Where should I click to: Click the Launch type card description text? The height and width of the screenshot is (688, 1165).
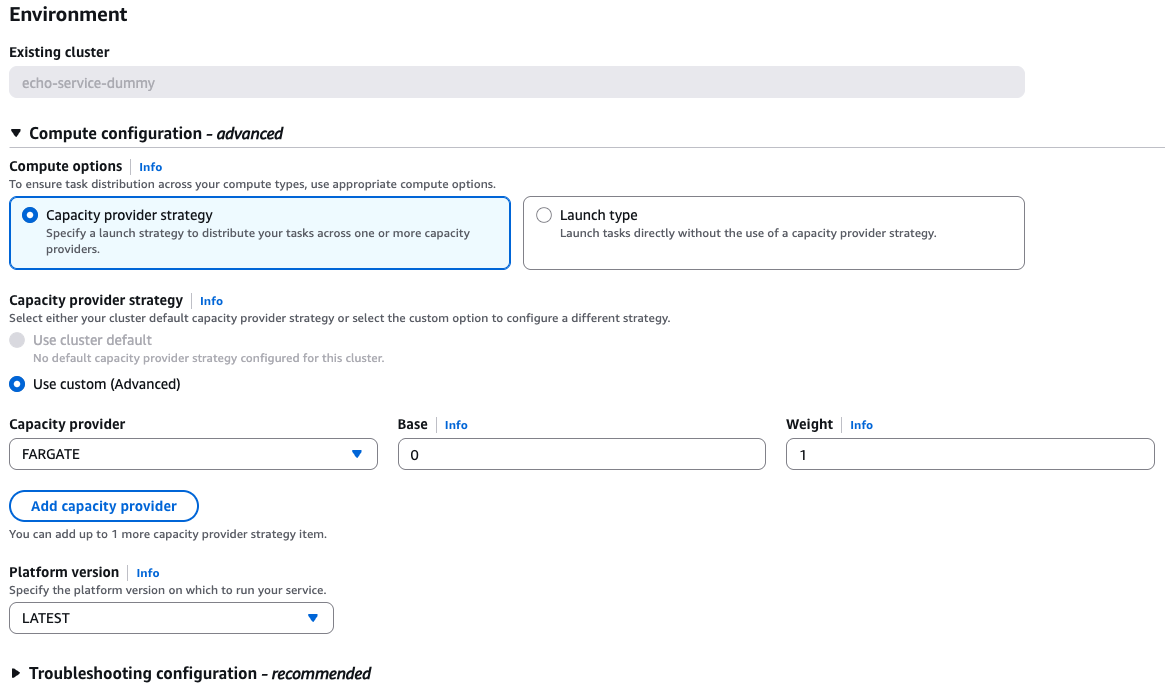pyautogui.click(x=747, y=234)
